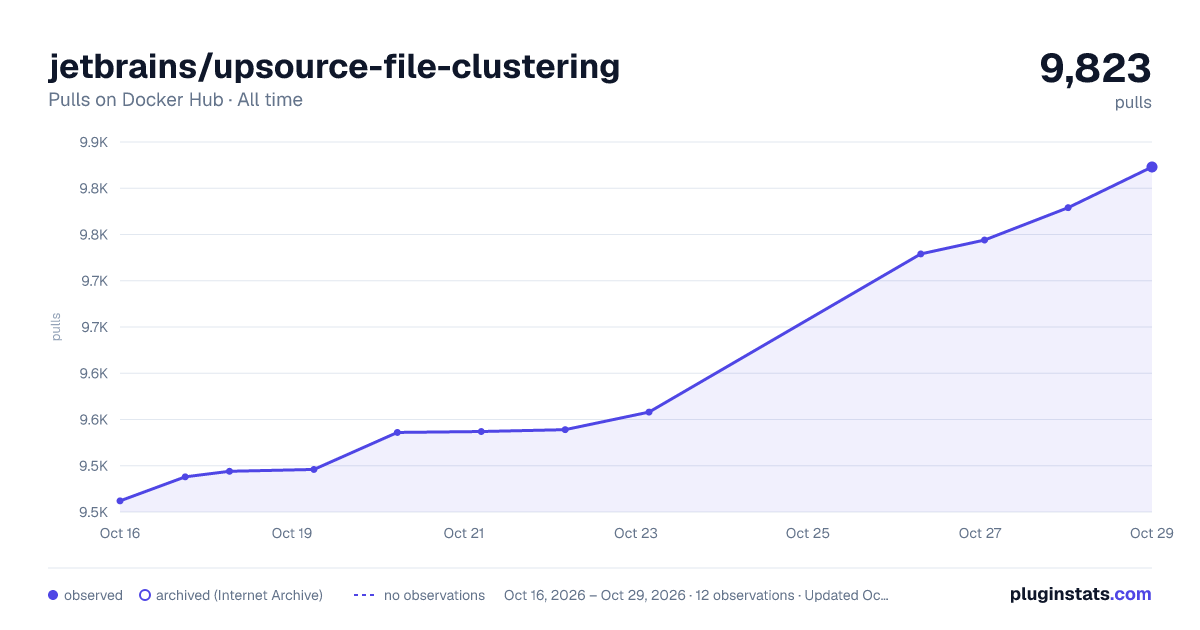
Task: Select the data point just right of Oct 21
Action: coord(481,432)
